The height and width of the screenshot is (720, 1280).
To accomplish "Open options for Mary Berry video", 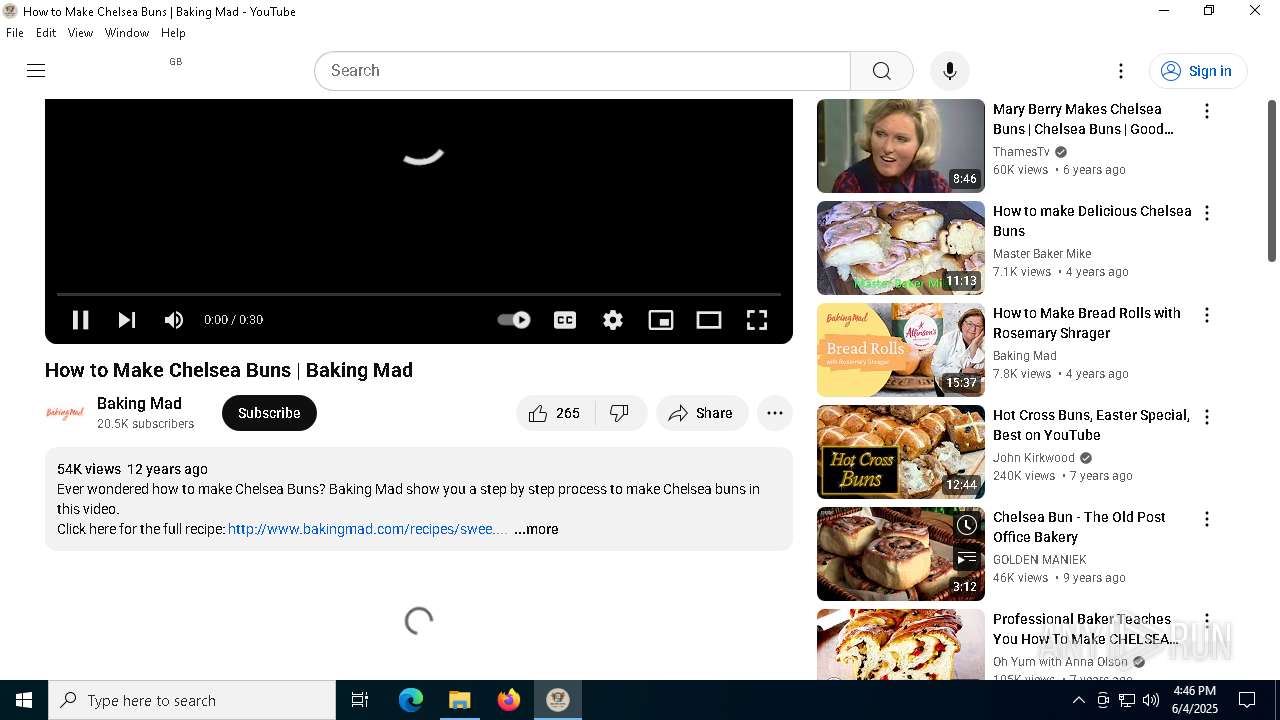I will [1207, 111].
